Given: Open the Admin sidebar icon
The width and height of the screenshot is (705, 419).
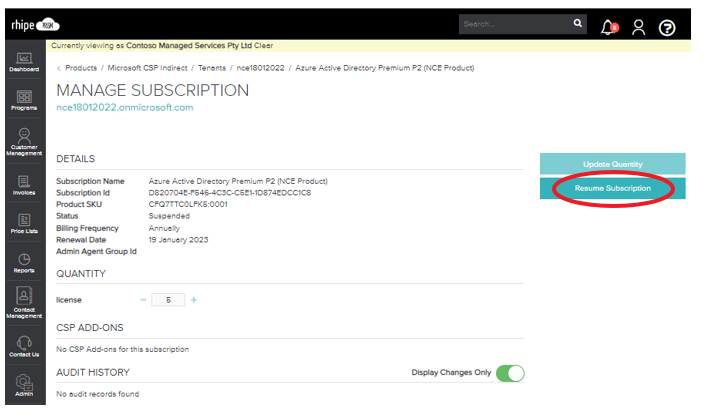Looking at the screenshot, I should click(x=24, y=385).
